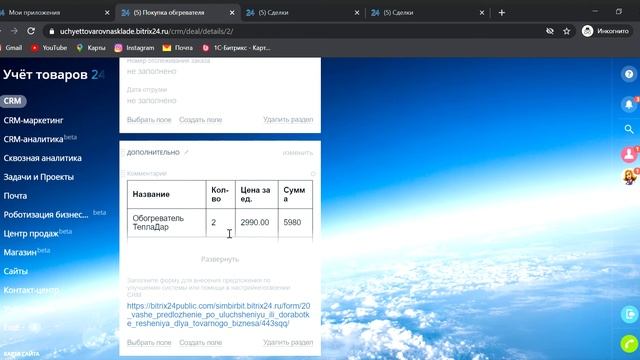Viewport: 640px width, 360px height.
Task: Click the Учёт товаров 24 logo
Action: coord(53,75)
